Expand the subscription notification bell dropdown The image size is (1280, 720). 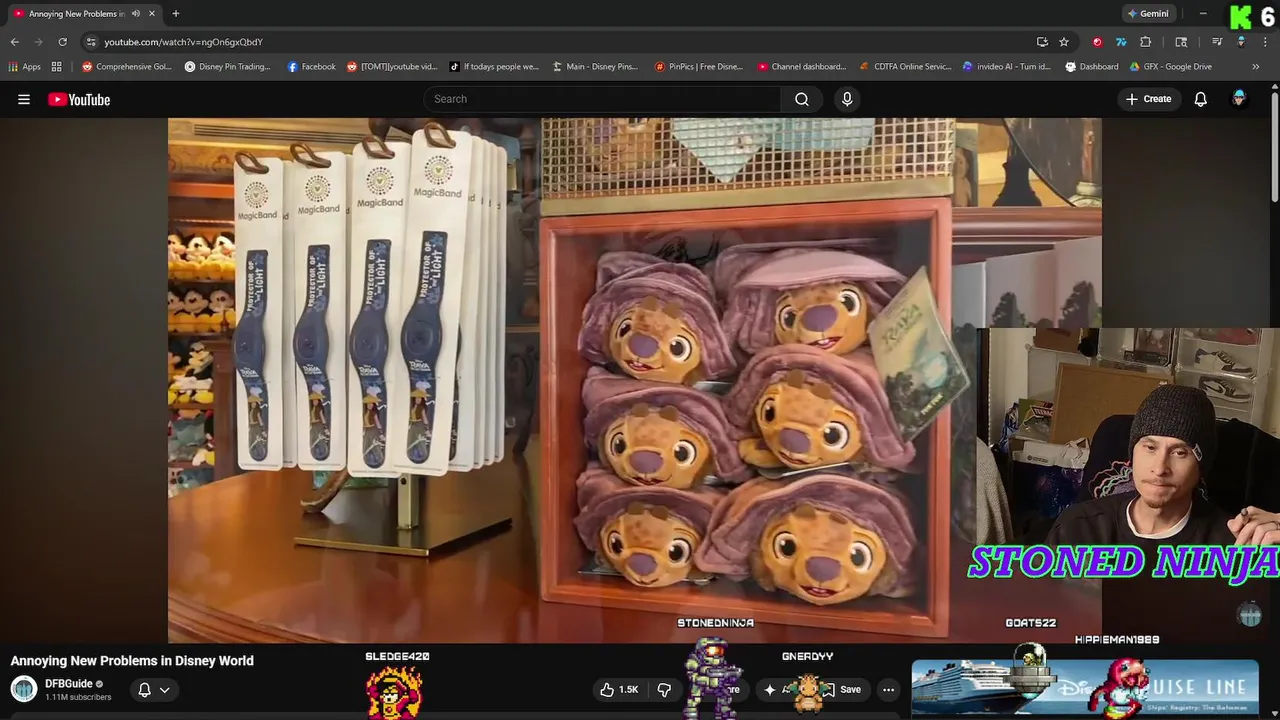(154, 689)
